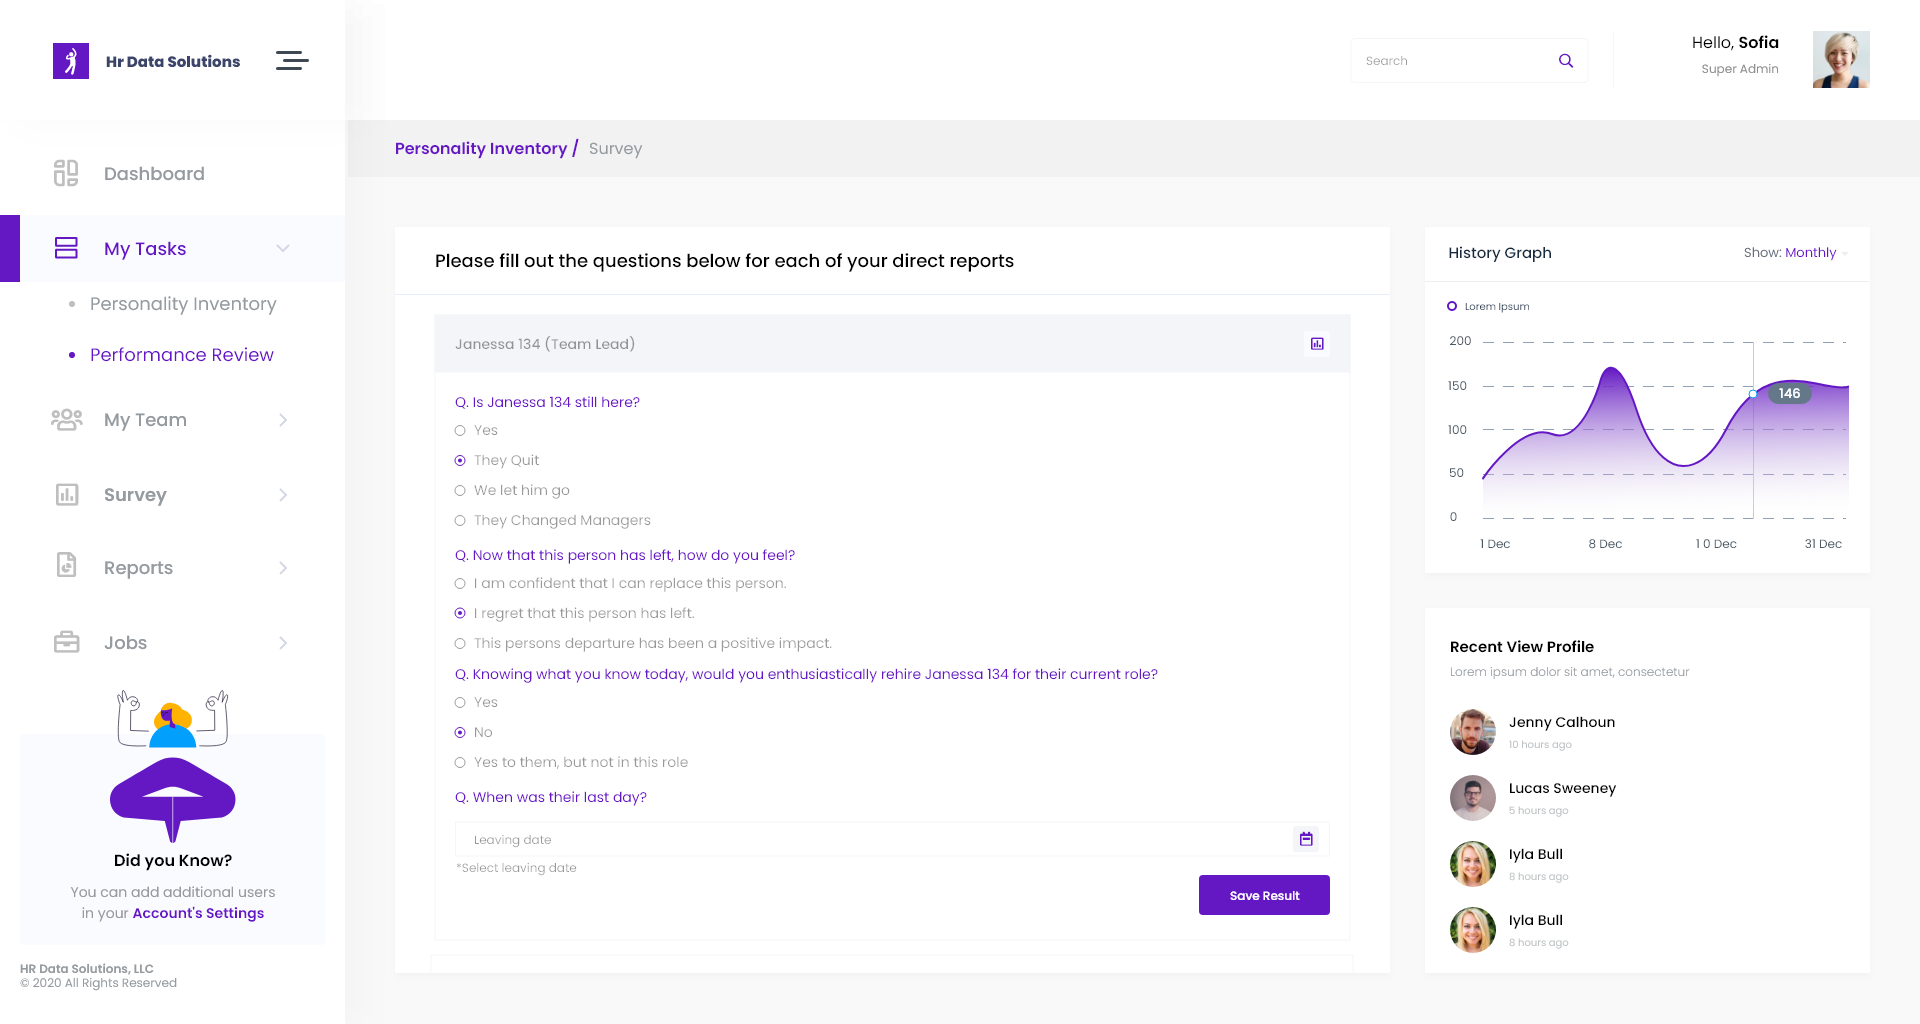The image size is (1920, 1024).
Task: Open the Account's Settings link
Action: coord(198,913)
